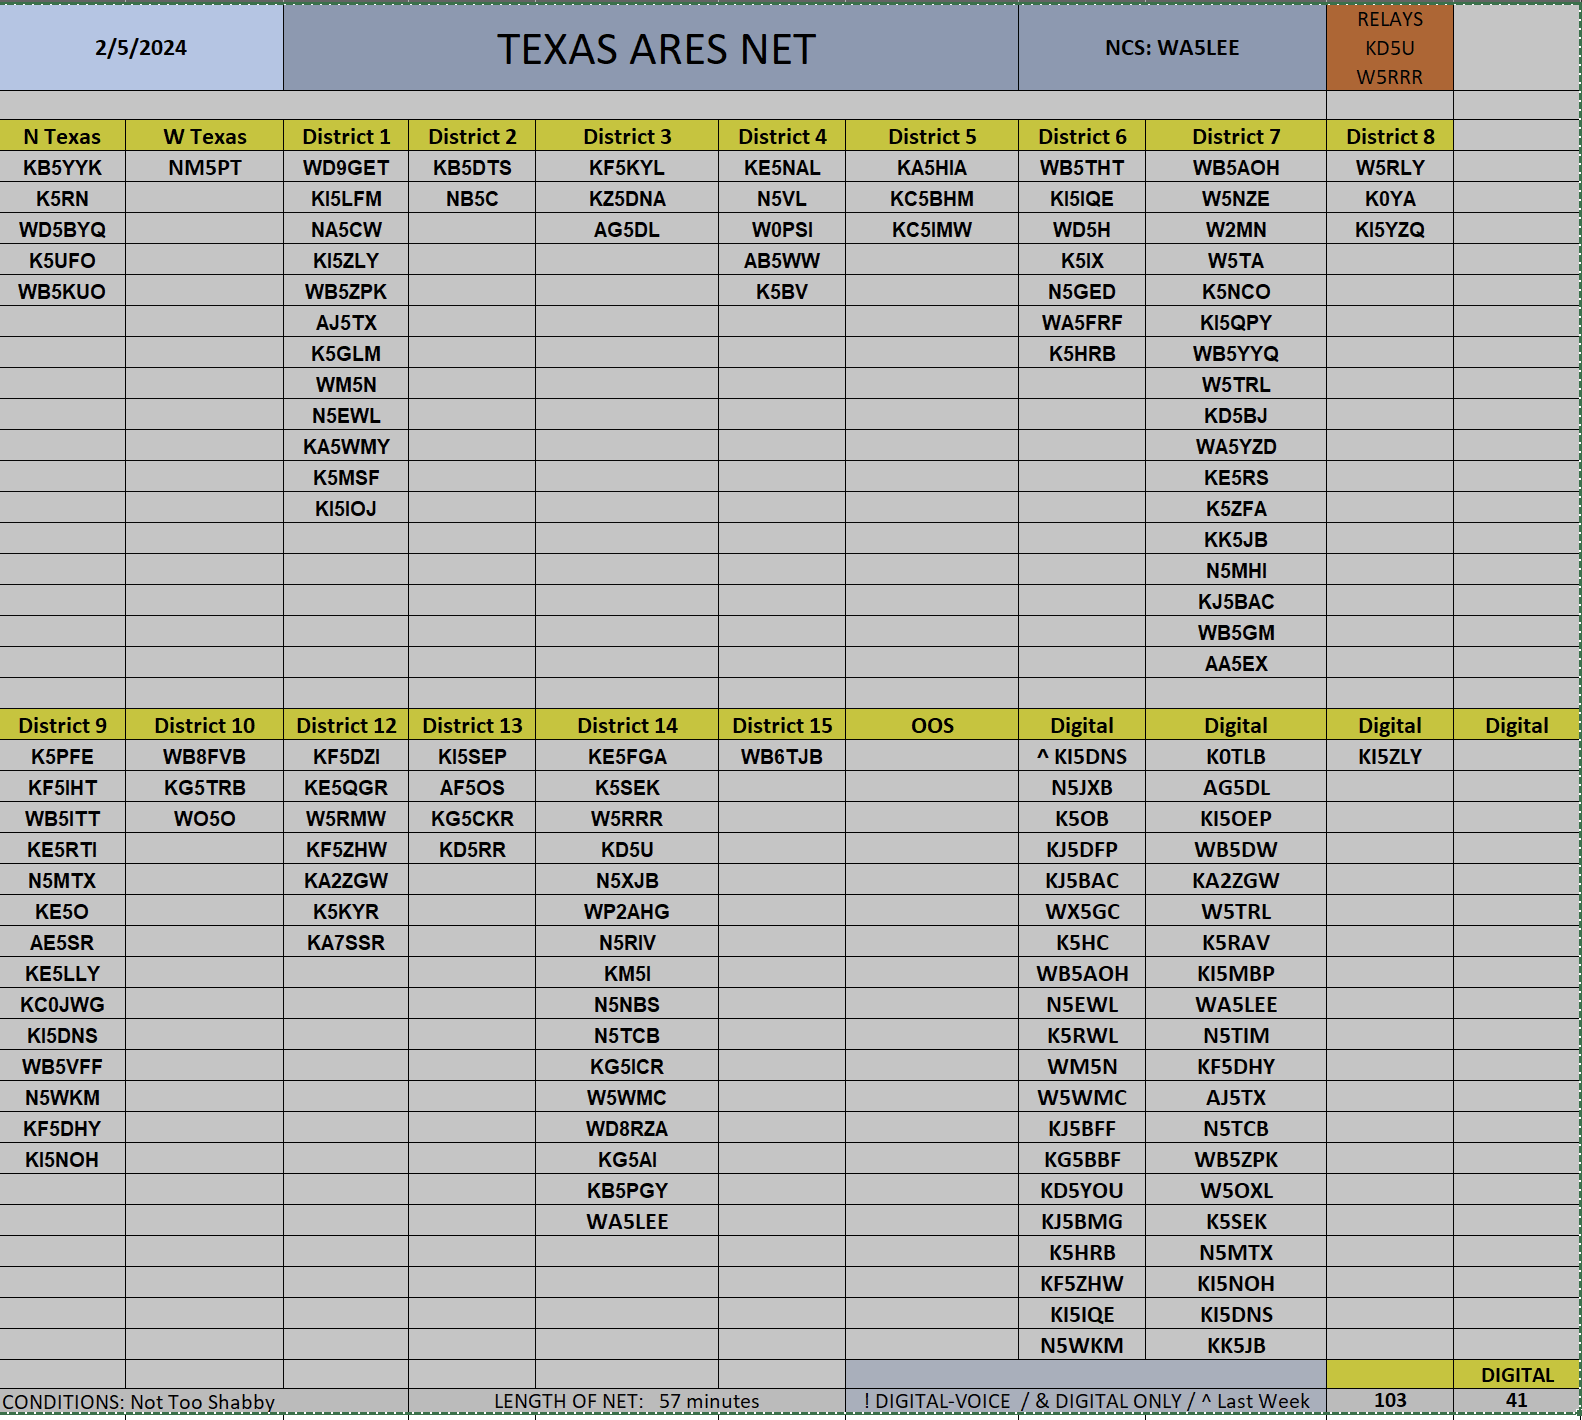The width and height of the screenshot is (1582, 1420).
Task: Select KI5ZLY in the third Digital column
Action: (x=1390, y=756)
